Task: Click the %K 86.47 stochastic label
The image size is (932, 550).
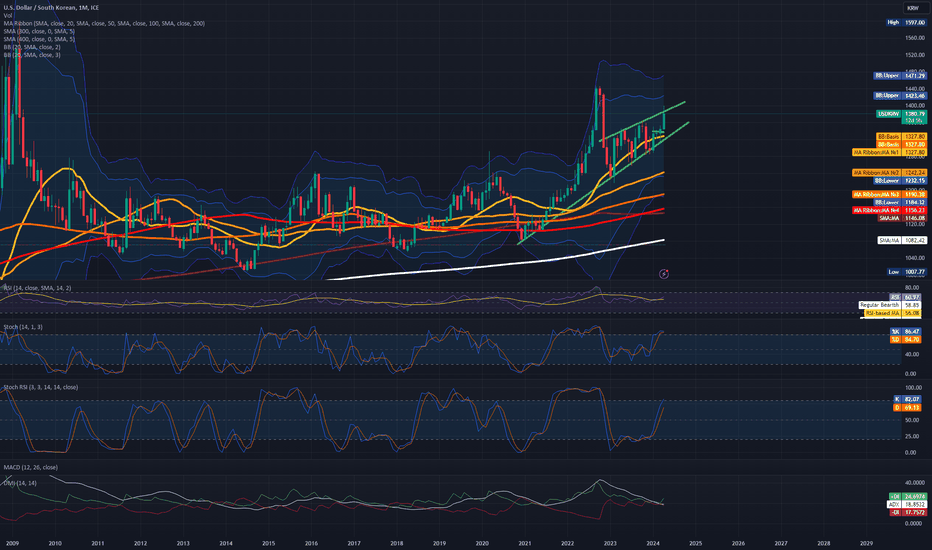Action: point(905,331)
